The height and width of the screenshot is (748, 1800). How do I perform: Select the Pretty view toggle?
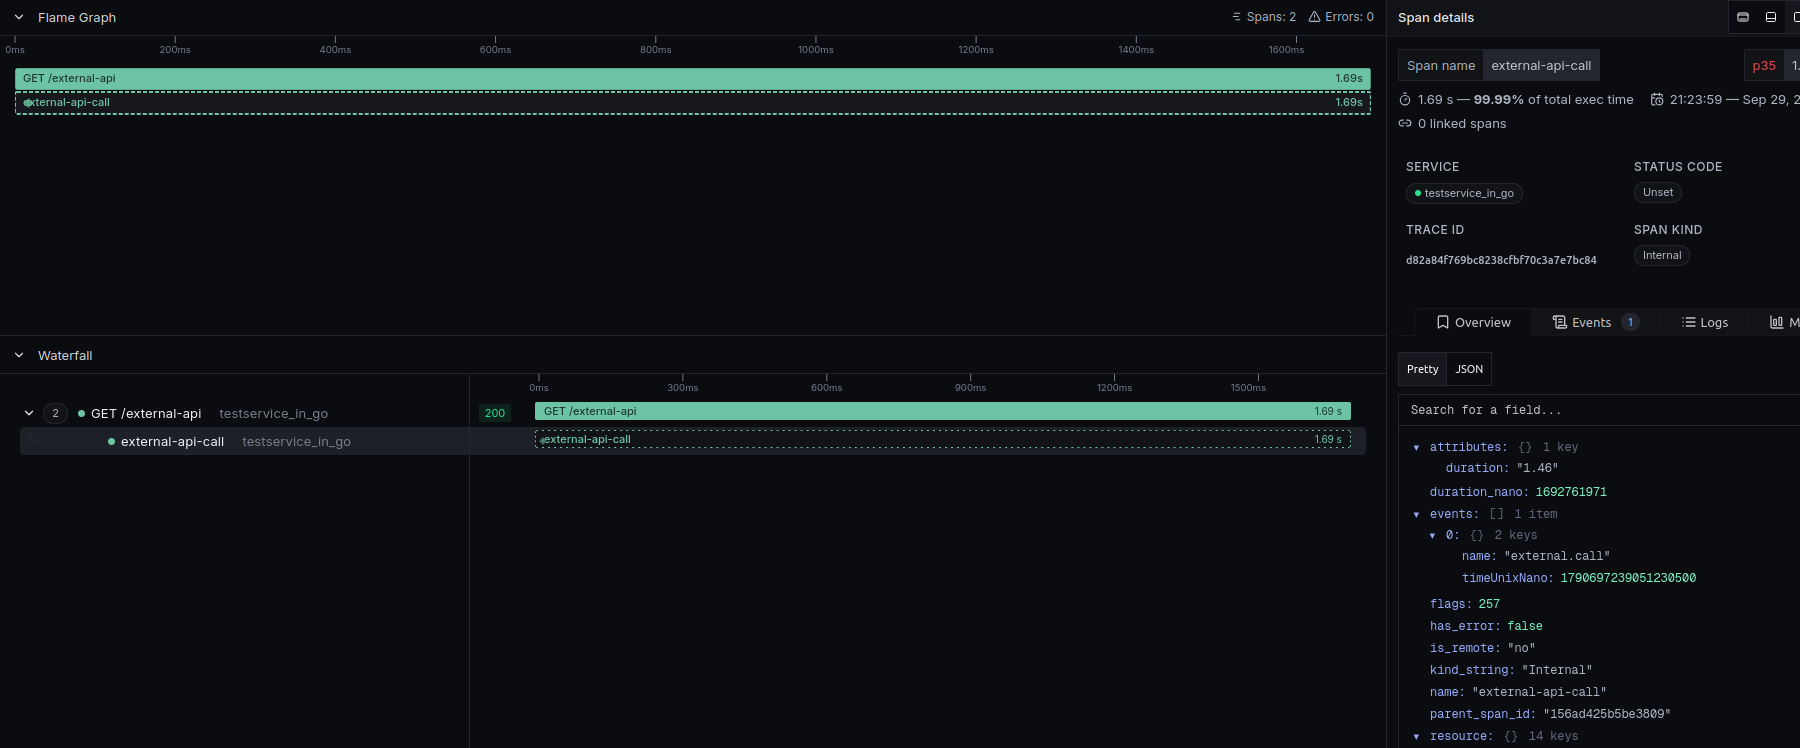coord(1422,369)
